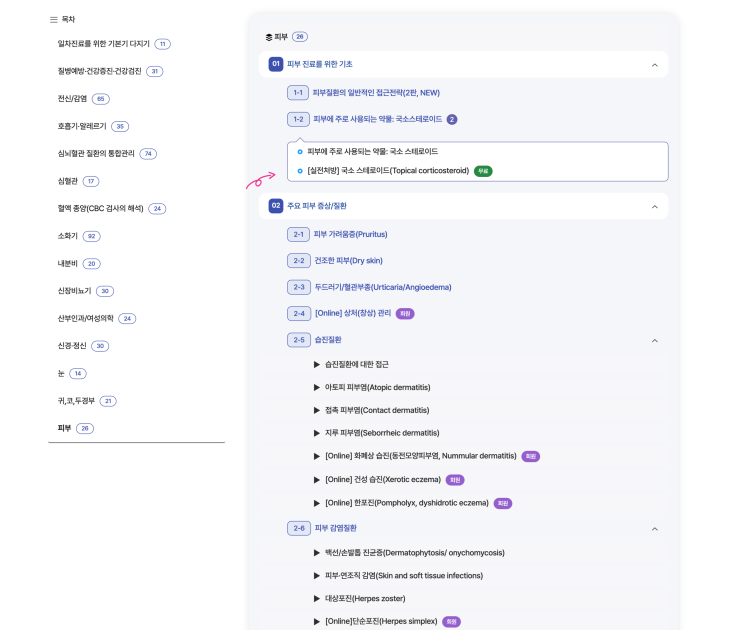Collapse the 피부 진료를 위한 기초 section
This screenshot has height=630, width=743.
654,64
